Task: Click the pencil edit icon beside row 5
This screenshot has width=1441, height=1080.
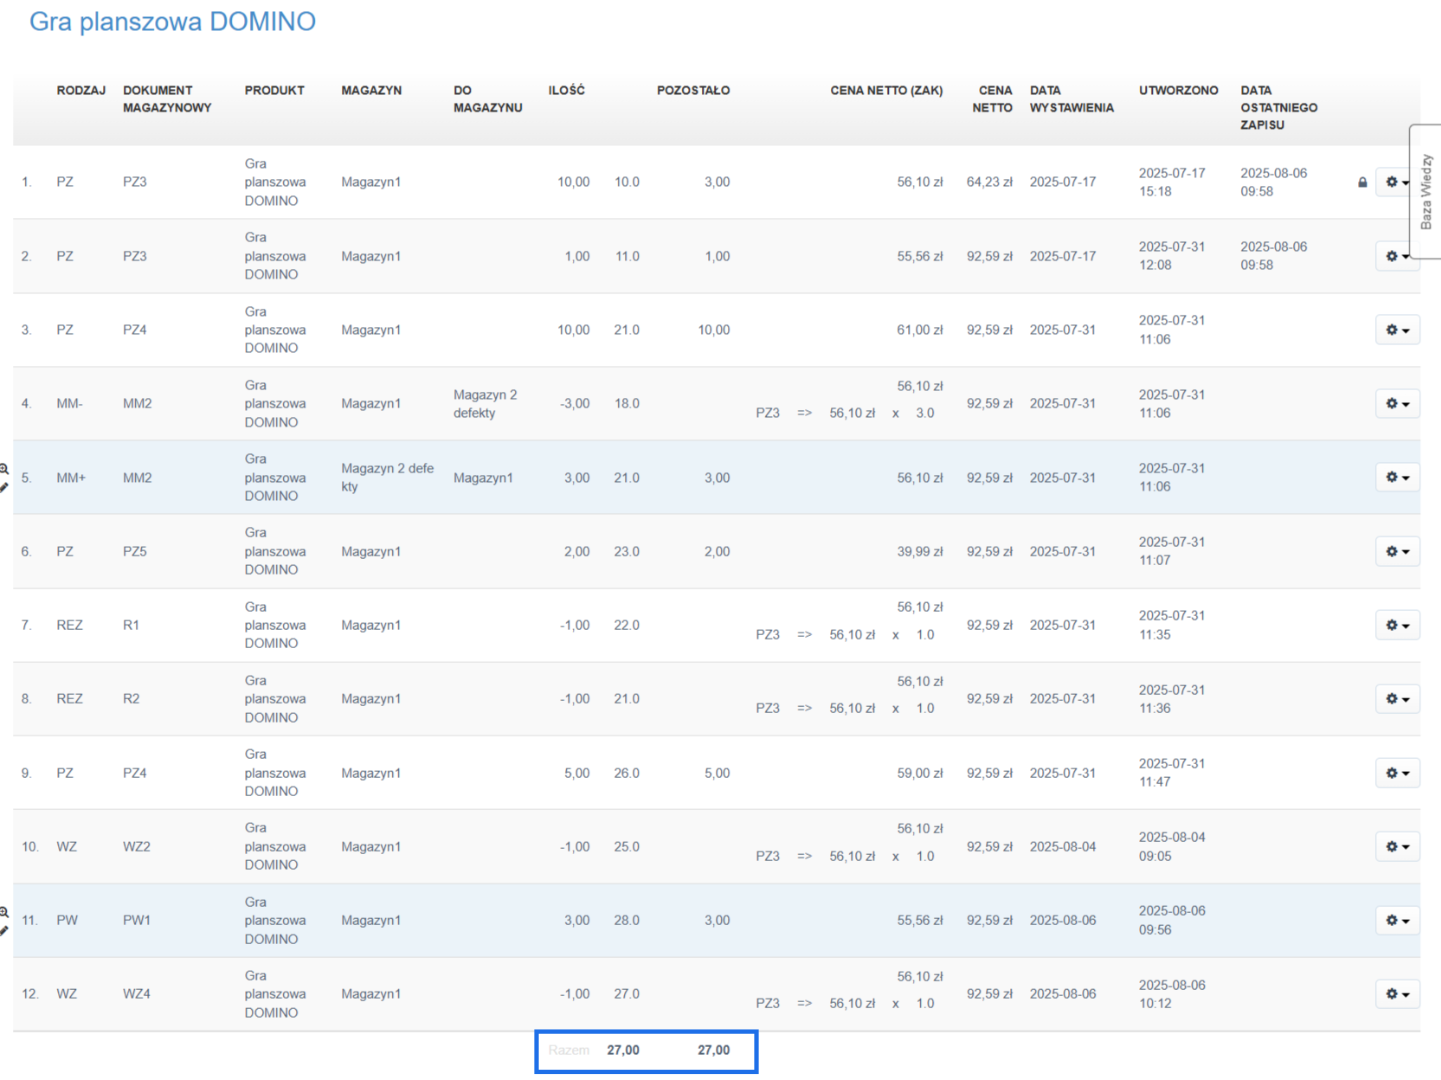Action: 4,487
